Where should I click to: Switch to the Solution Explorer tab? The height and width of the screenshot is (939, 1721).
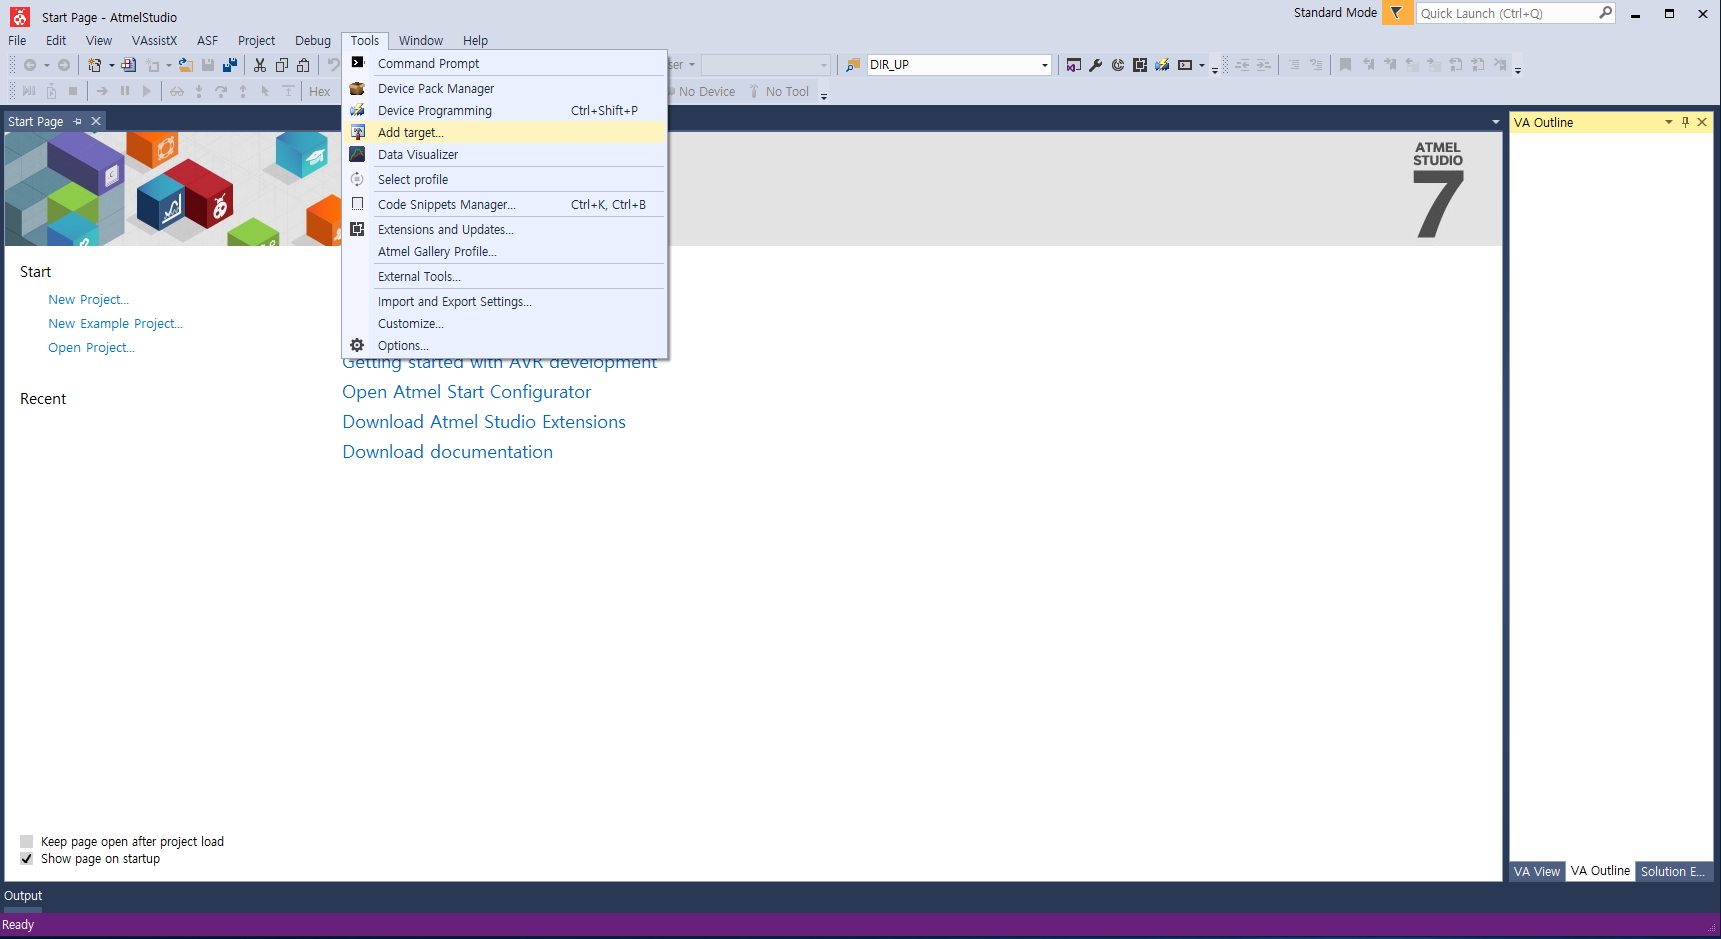click(x=1673, y=871)
